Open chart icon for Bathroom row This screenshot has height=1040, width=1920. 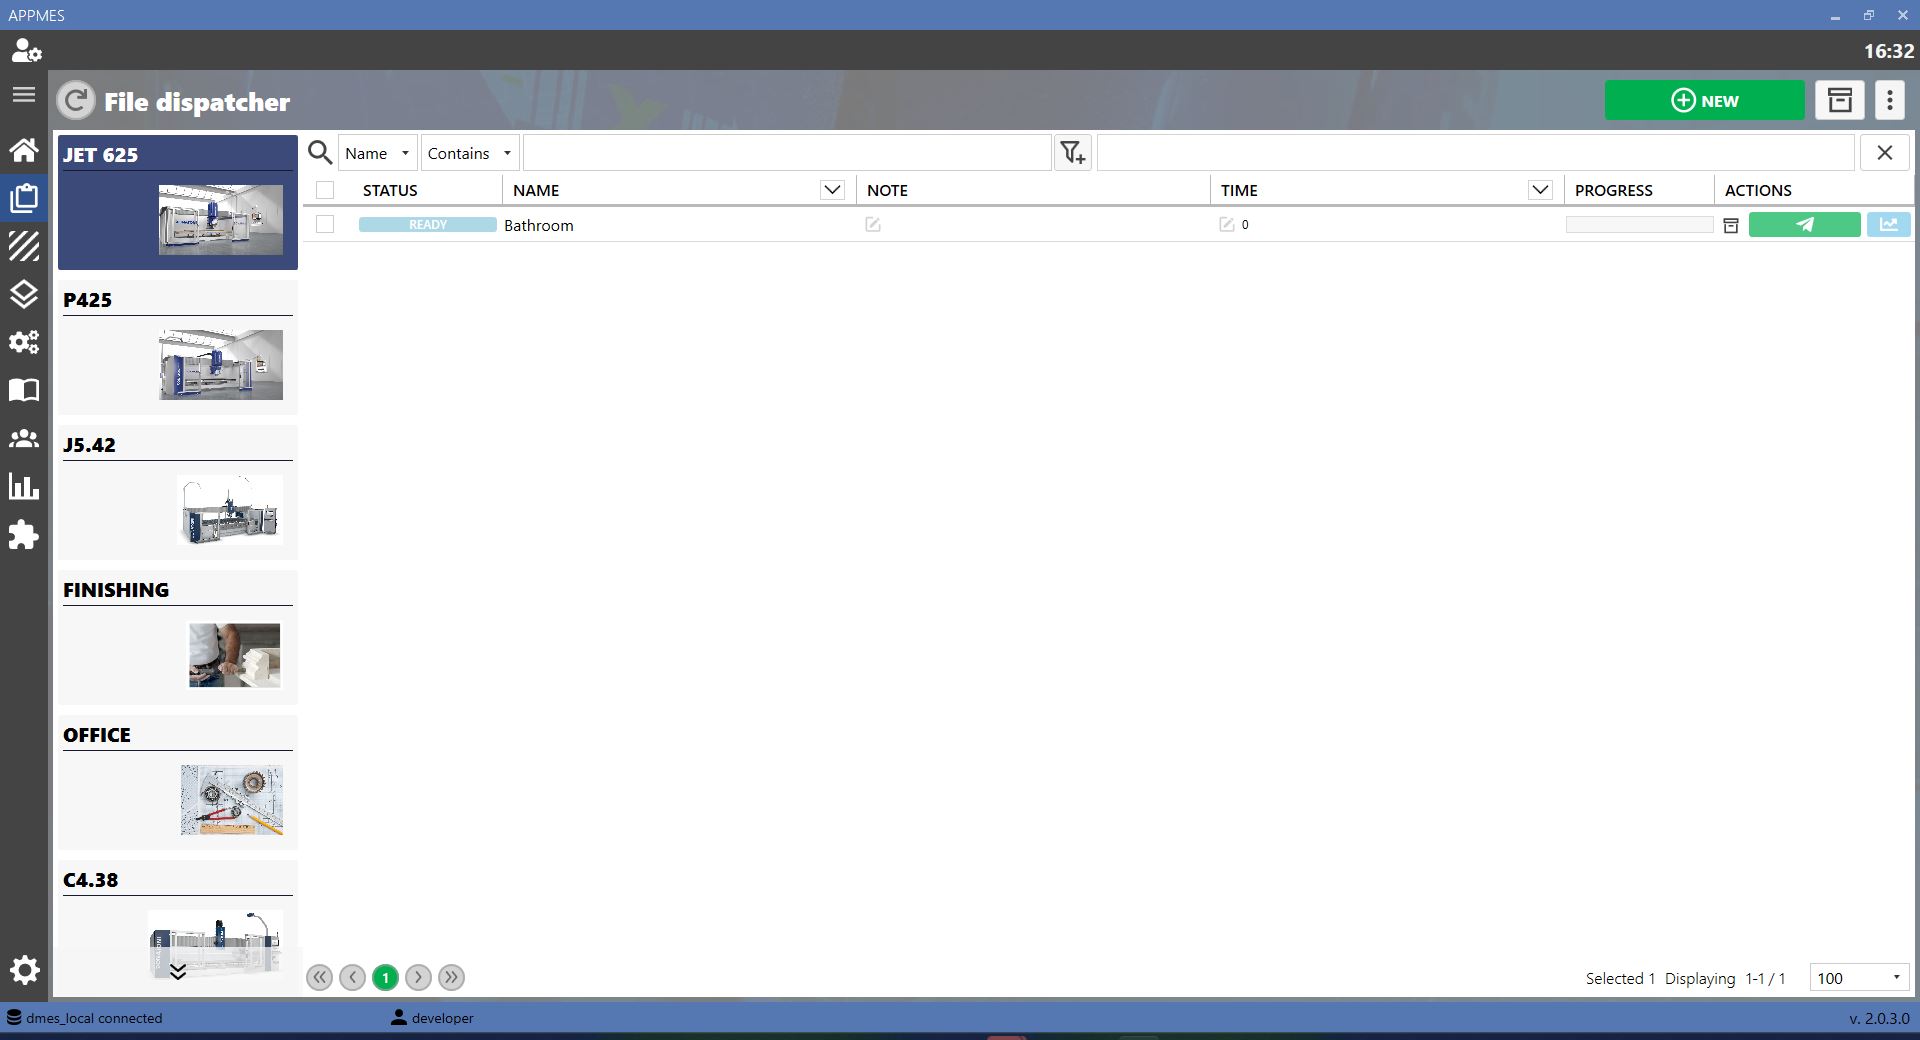coord(1888,225)
